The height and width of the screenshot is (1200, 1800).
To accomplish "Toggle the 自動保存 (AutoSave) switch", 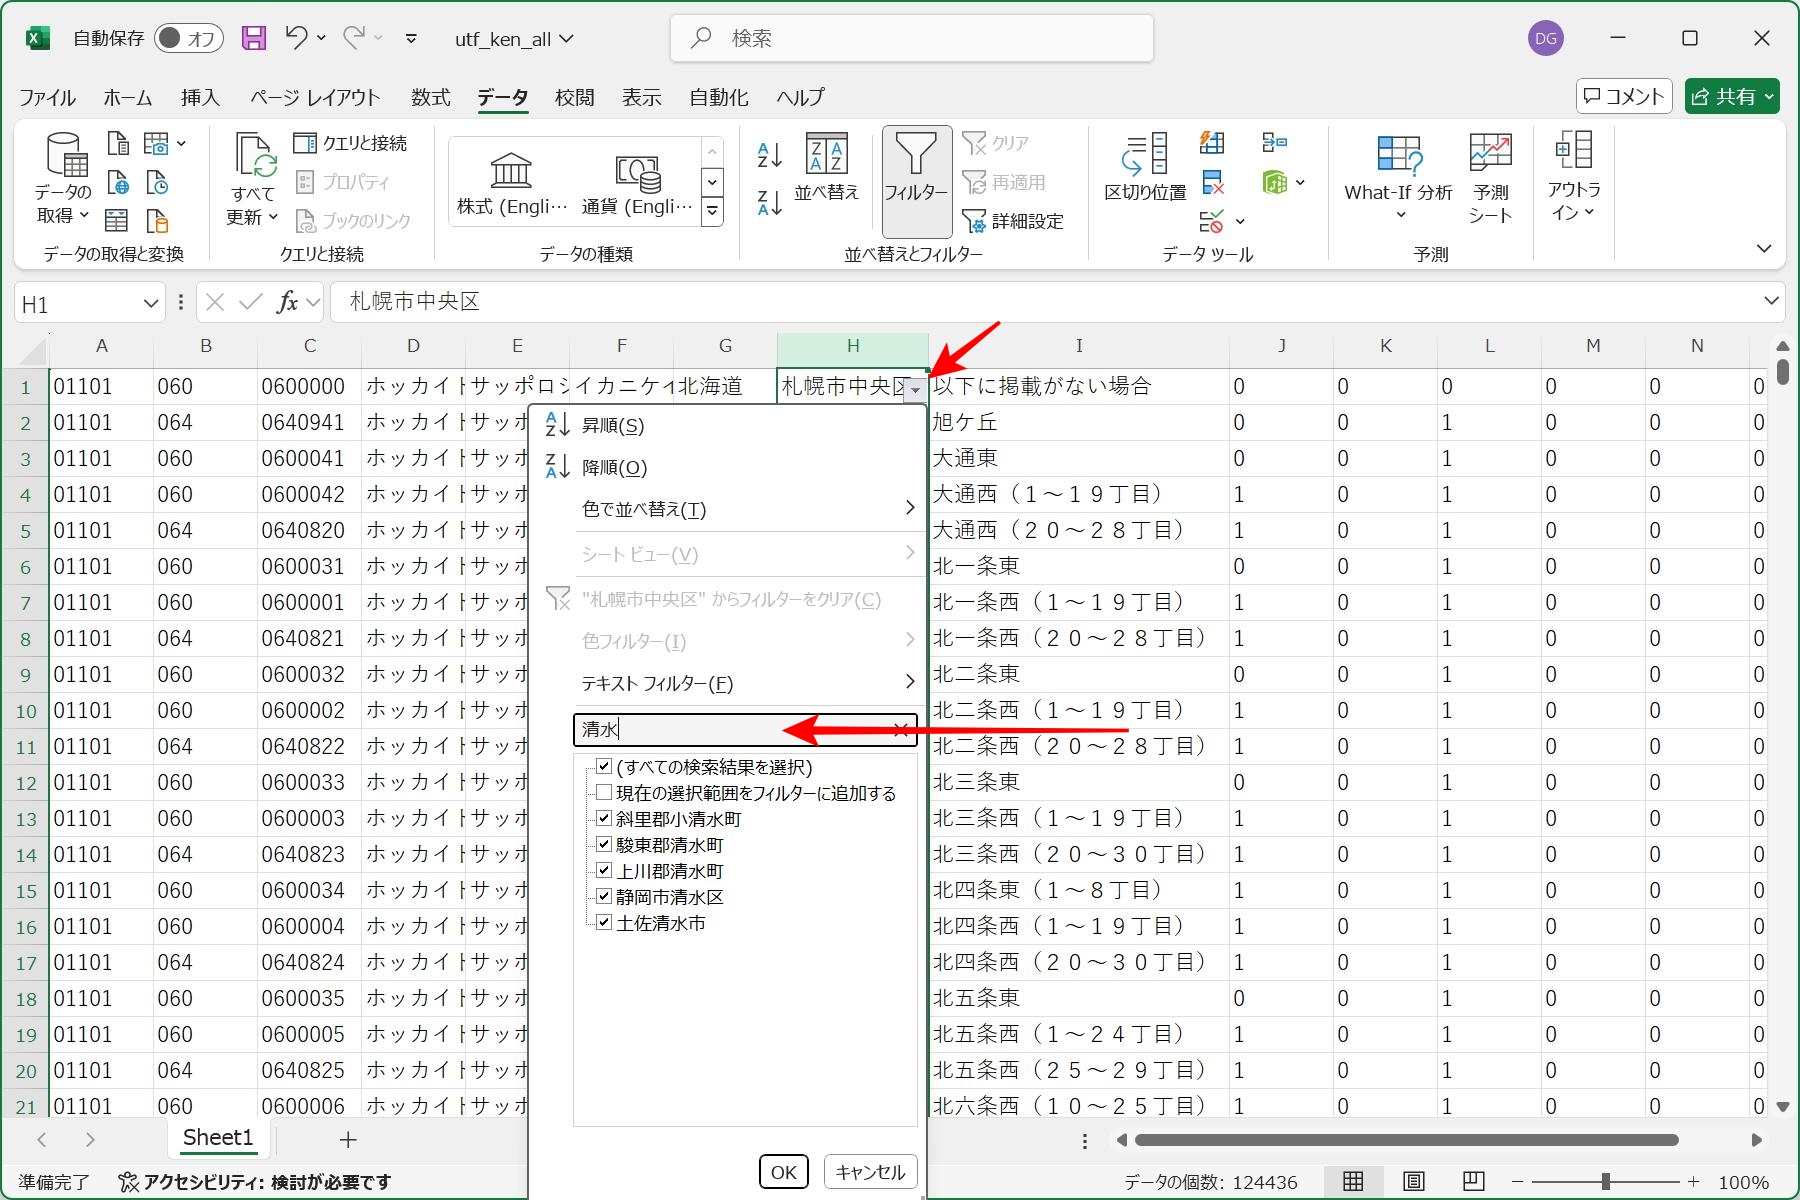I will coord(189,38).
